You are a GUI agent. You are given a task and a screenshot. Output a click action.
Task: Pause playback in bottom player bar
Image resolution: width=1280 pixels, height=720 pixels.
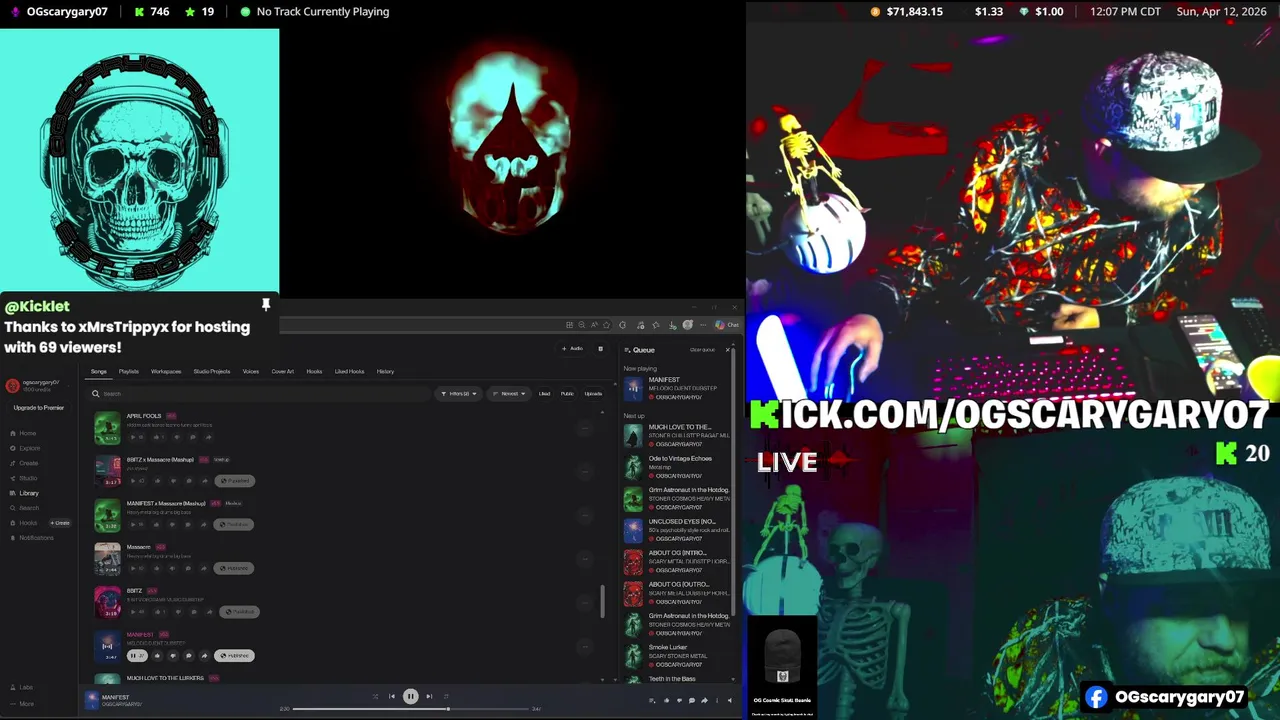pos(410,696)
